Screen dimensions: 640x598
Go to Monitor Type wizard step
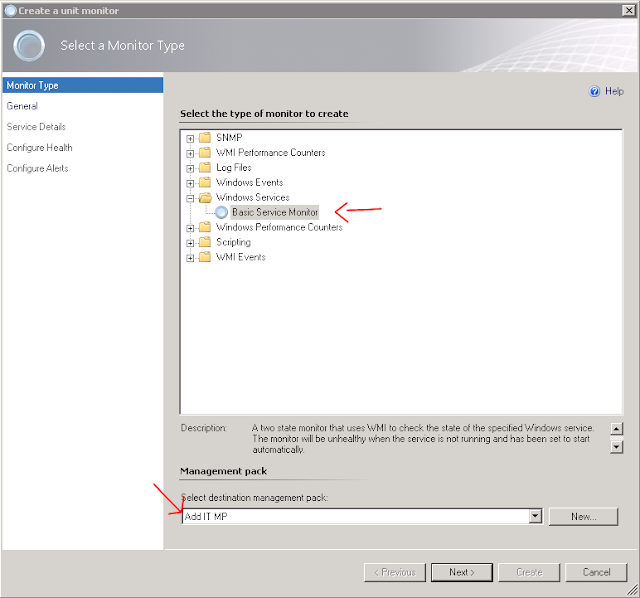(x=83, y=85)
